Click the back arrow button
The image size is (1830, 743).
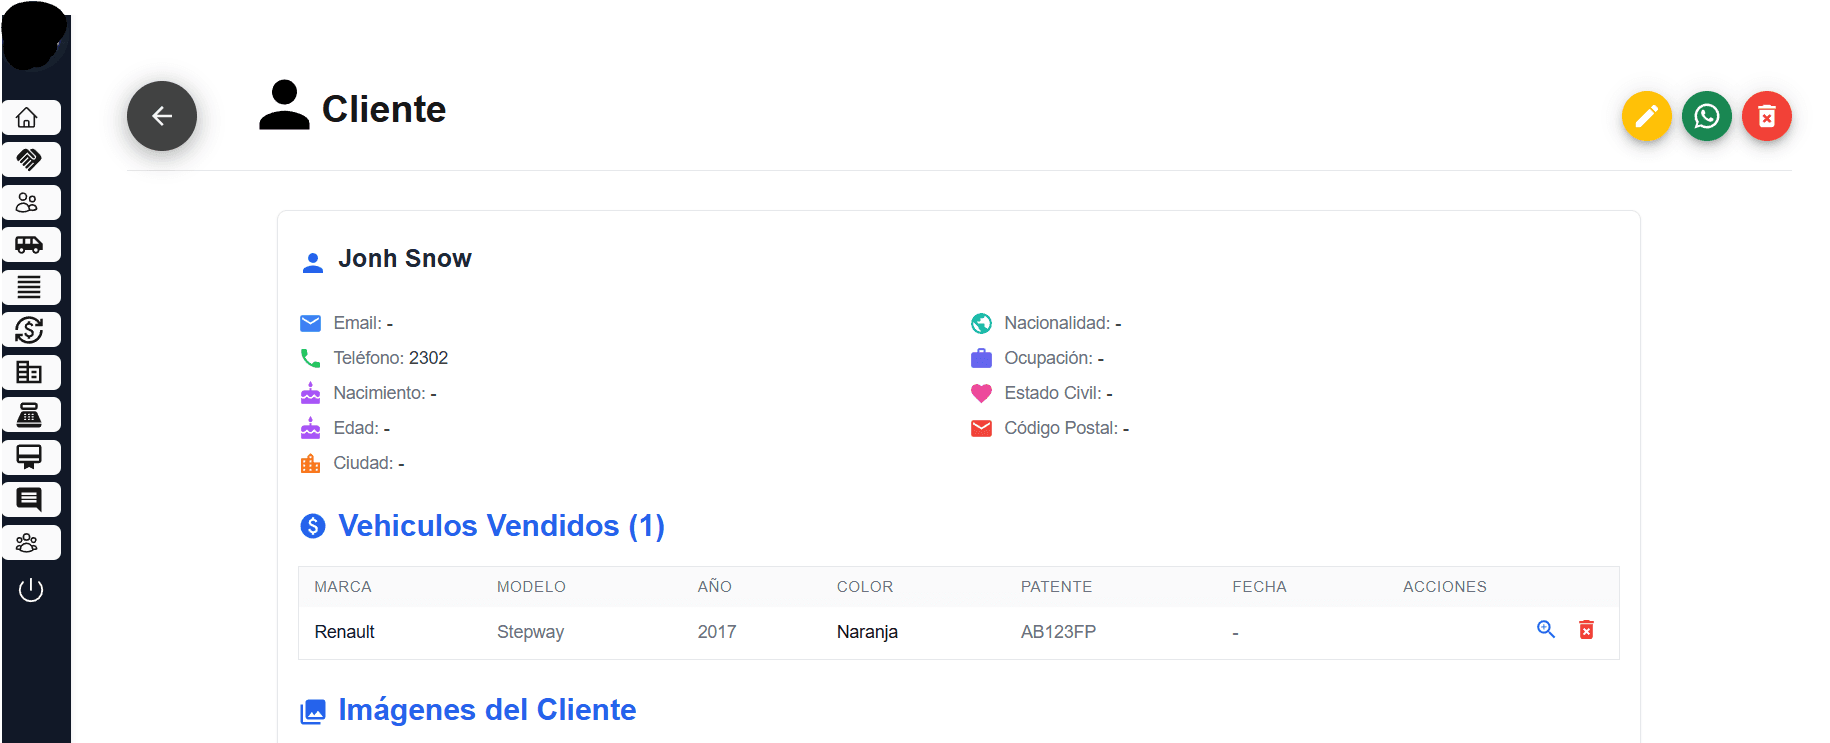(162, 116)
